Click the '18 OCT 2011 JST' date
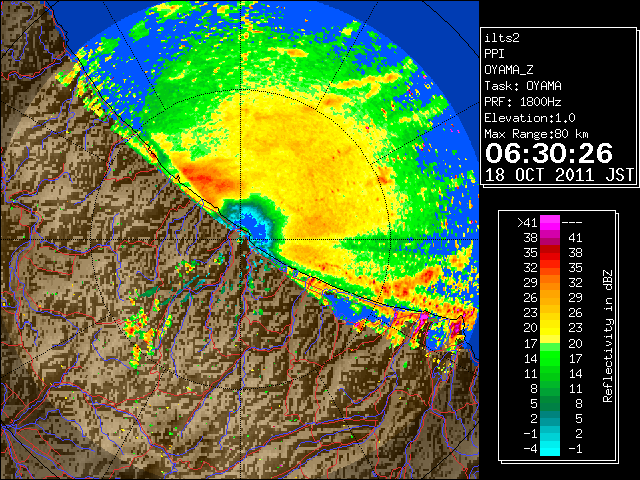This screenshot has width=640, height=480. (x=559, y=175)
